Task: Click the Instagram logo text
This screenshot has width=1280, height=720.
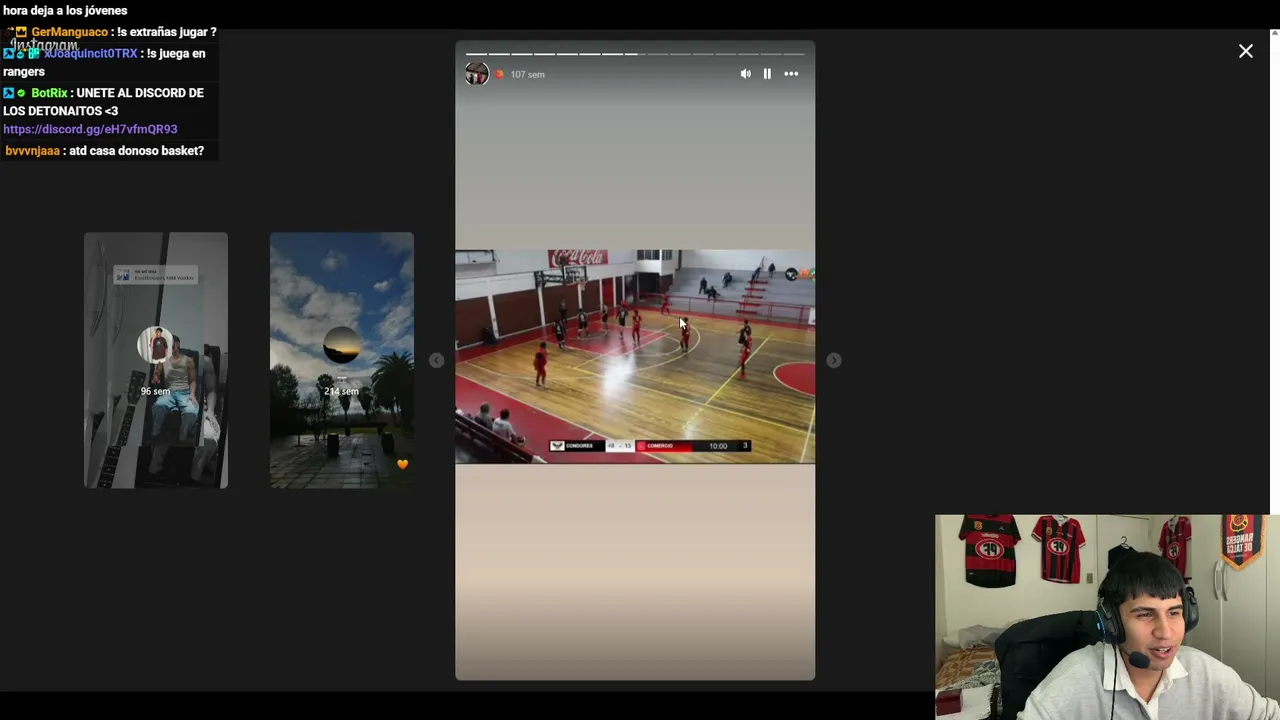Action: [44, 45]
